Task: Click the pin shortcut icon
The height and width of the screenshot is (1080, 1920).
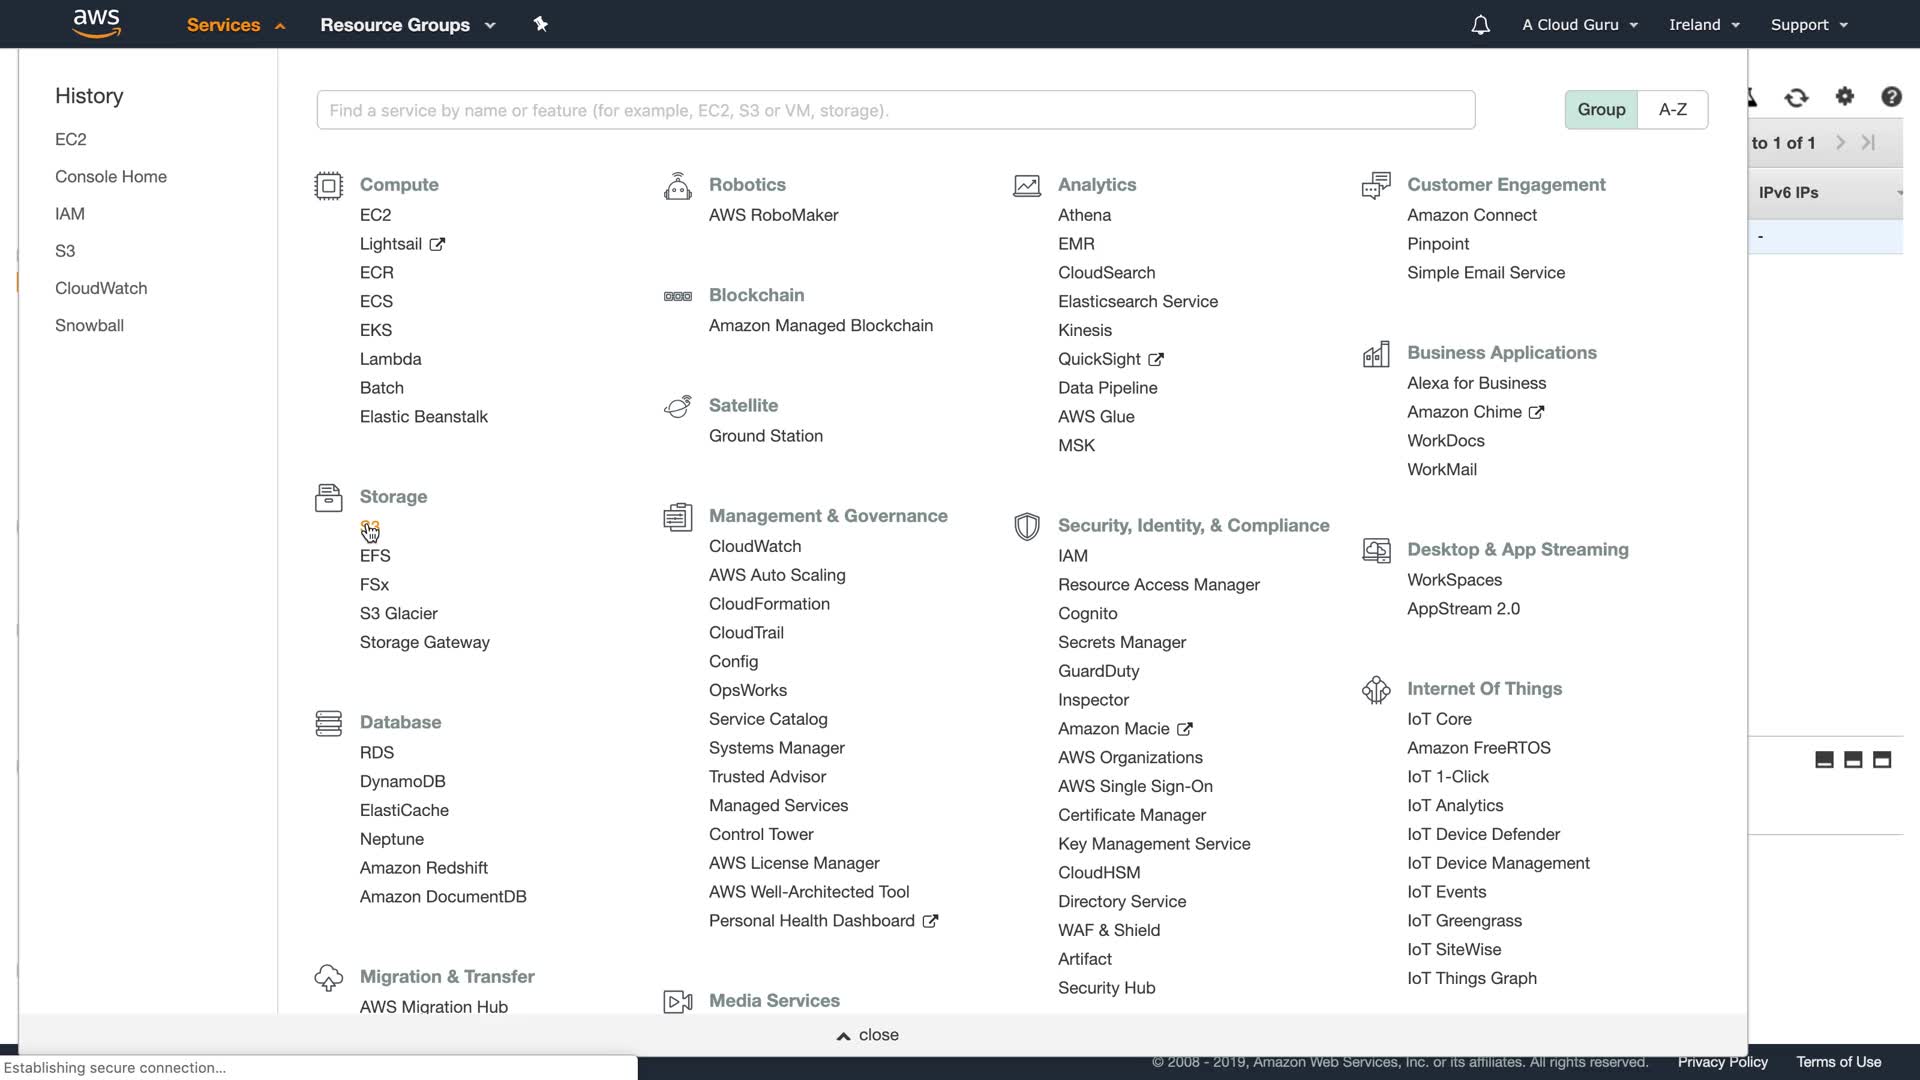Action: (x=541, y=24)
